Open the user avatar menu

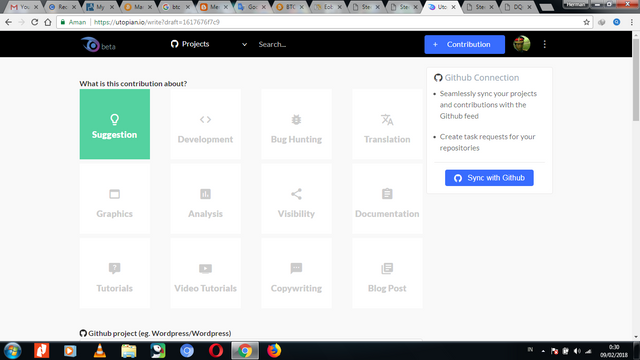[522, 44]
